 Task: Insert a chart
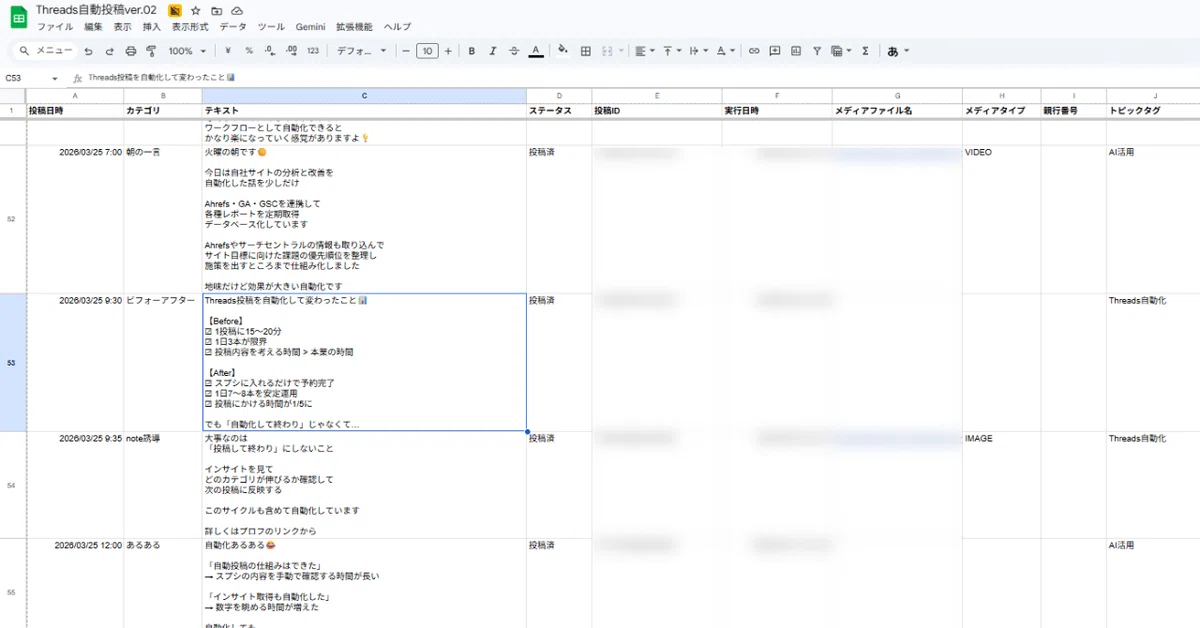pos(796,51)
